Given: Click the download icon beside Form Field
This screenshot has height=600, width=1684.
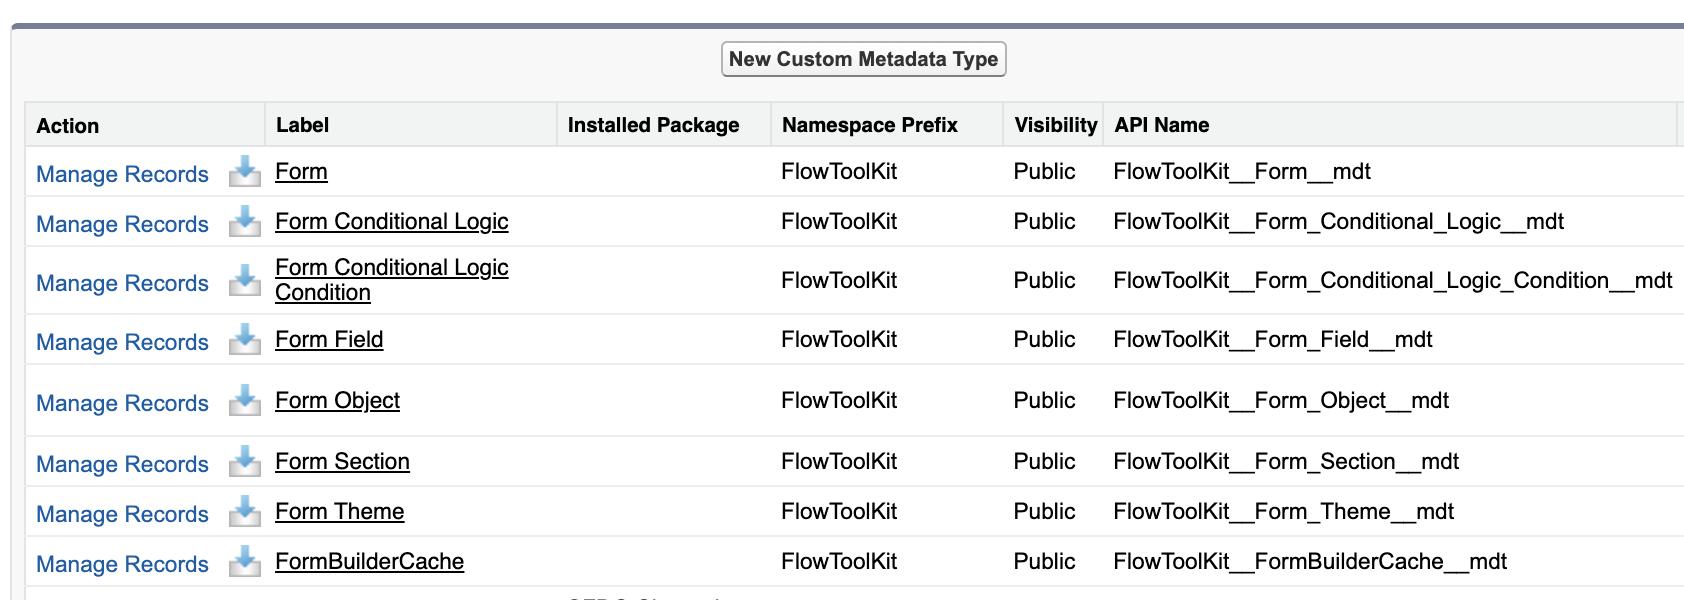Looking at the screenshot, I should [x=243, y=340].
